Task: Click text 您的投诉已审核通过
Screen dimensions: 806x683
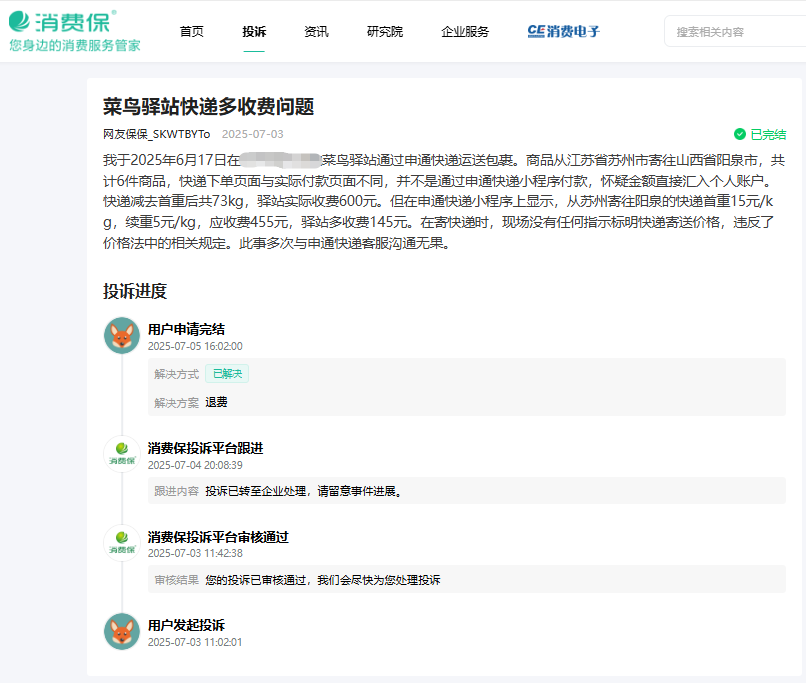Action: pyautogui.click(x=256, y=580)
